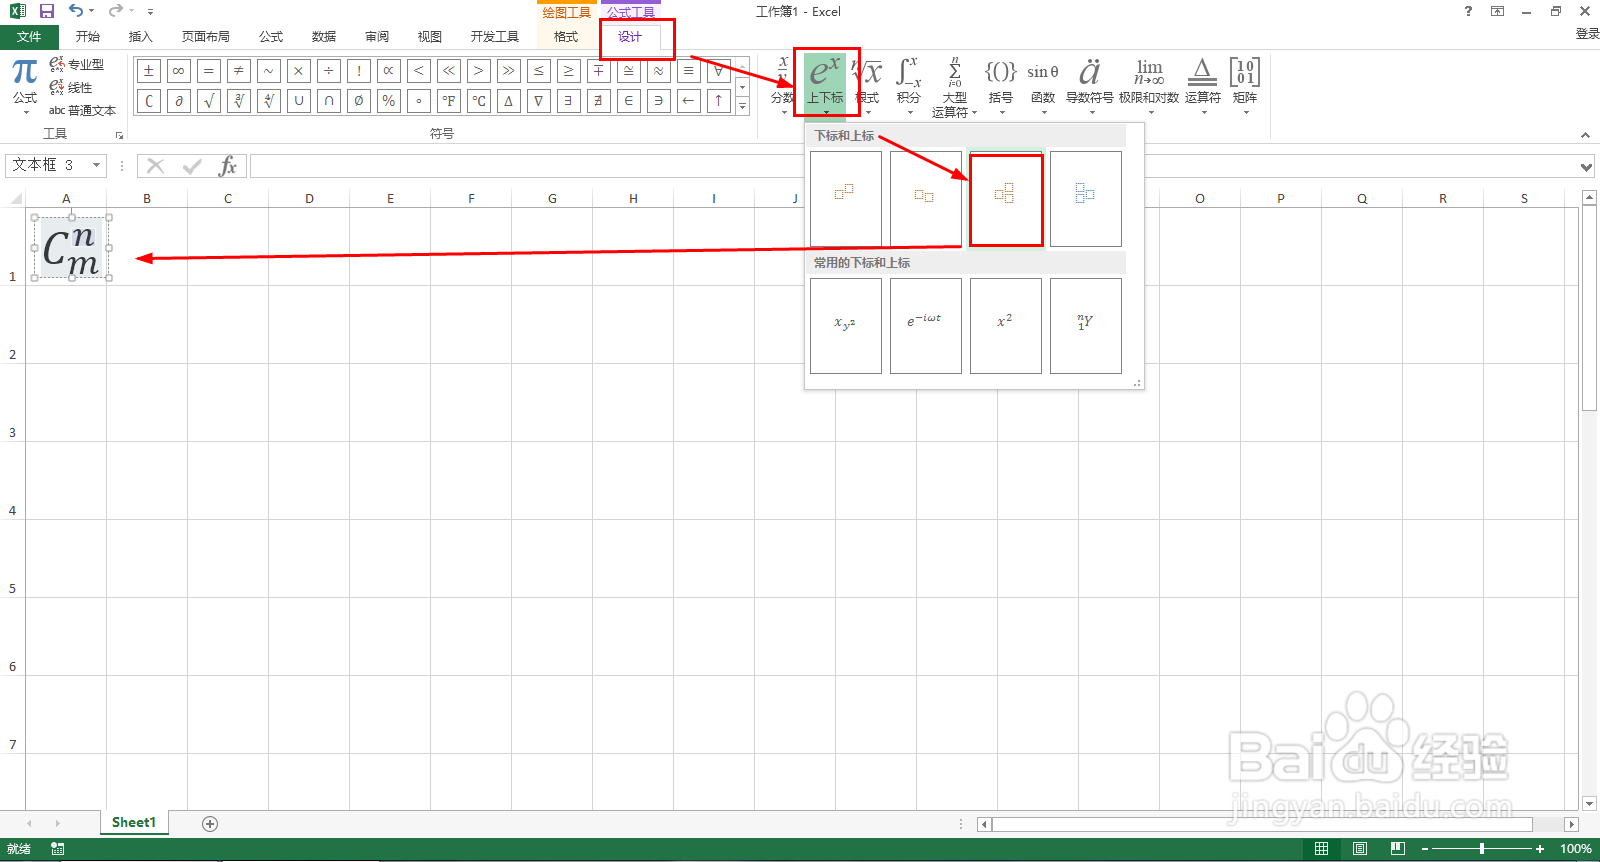Open the 极限和对数 dropdown
Viewport: 1600px width, 862px height.
[x=1149, y=86]
